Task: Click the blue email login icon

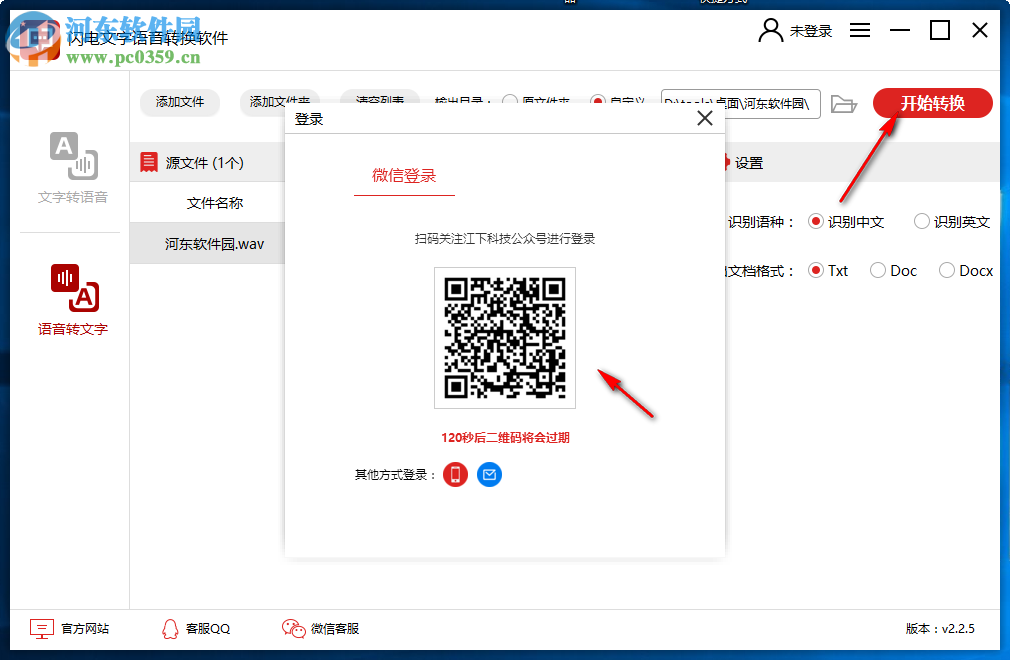Action: [489, 476]
